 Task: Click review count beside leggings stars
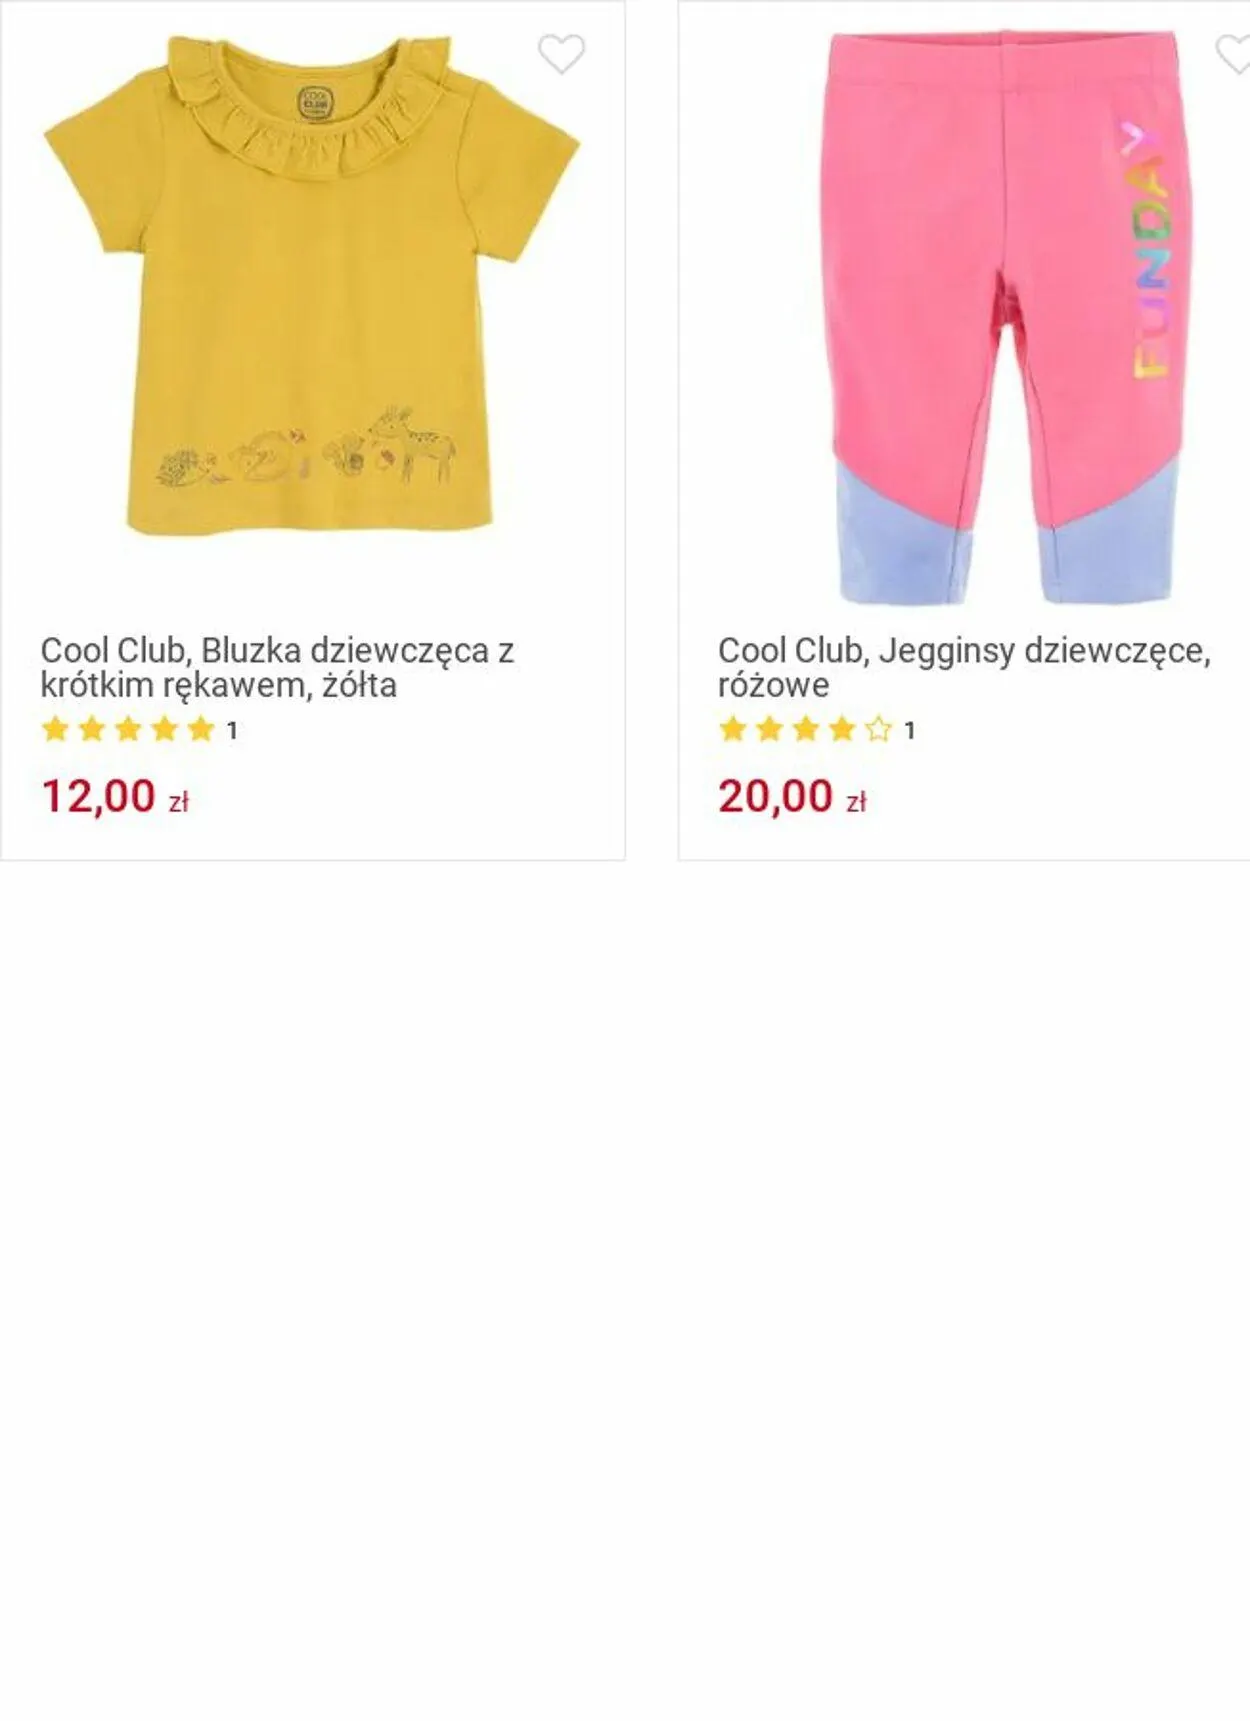[x=909, y=731]
